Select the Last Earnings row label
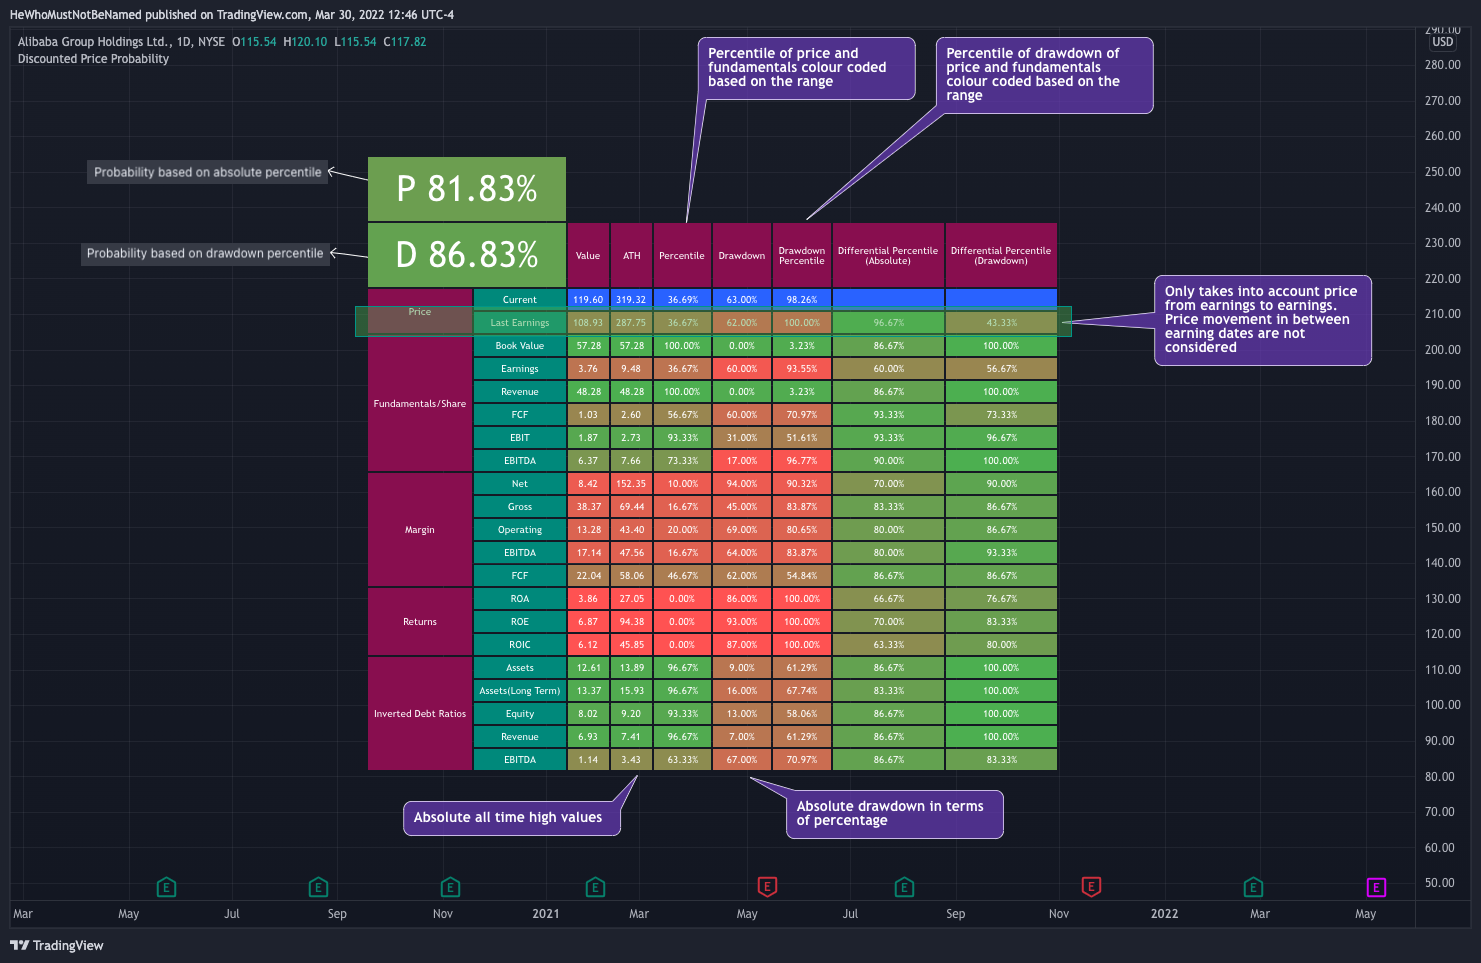 pyautogui.click(x=520, y=323)
